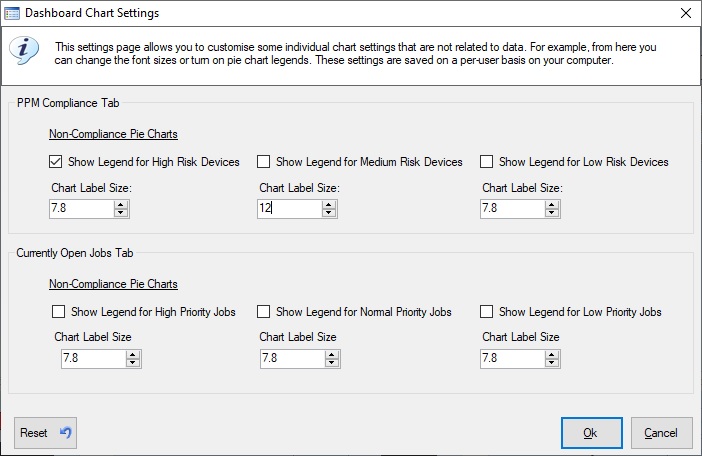Click Medium Risk label size field showing 12

[x=290, y=209]
